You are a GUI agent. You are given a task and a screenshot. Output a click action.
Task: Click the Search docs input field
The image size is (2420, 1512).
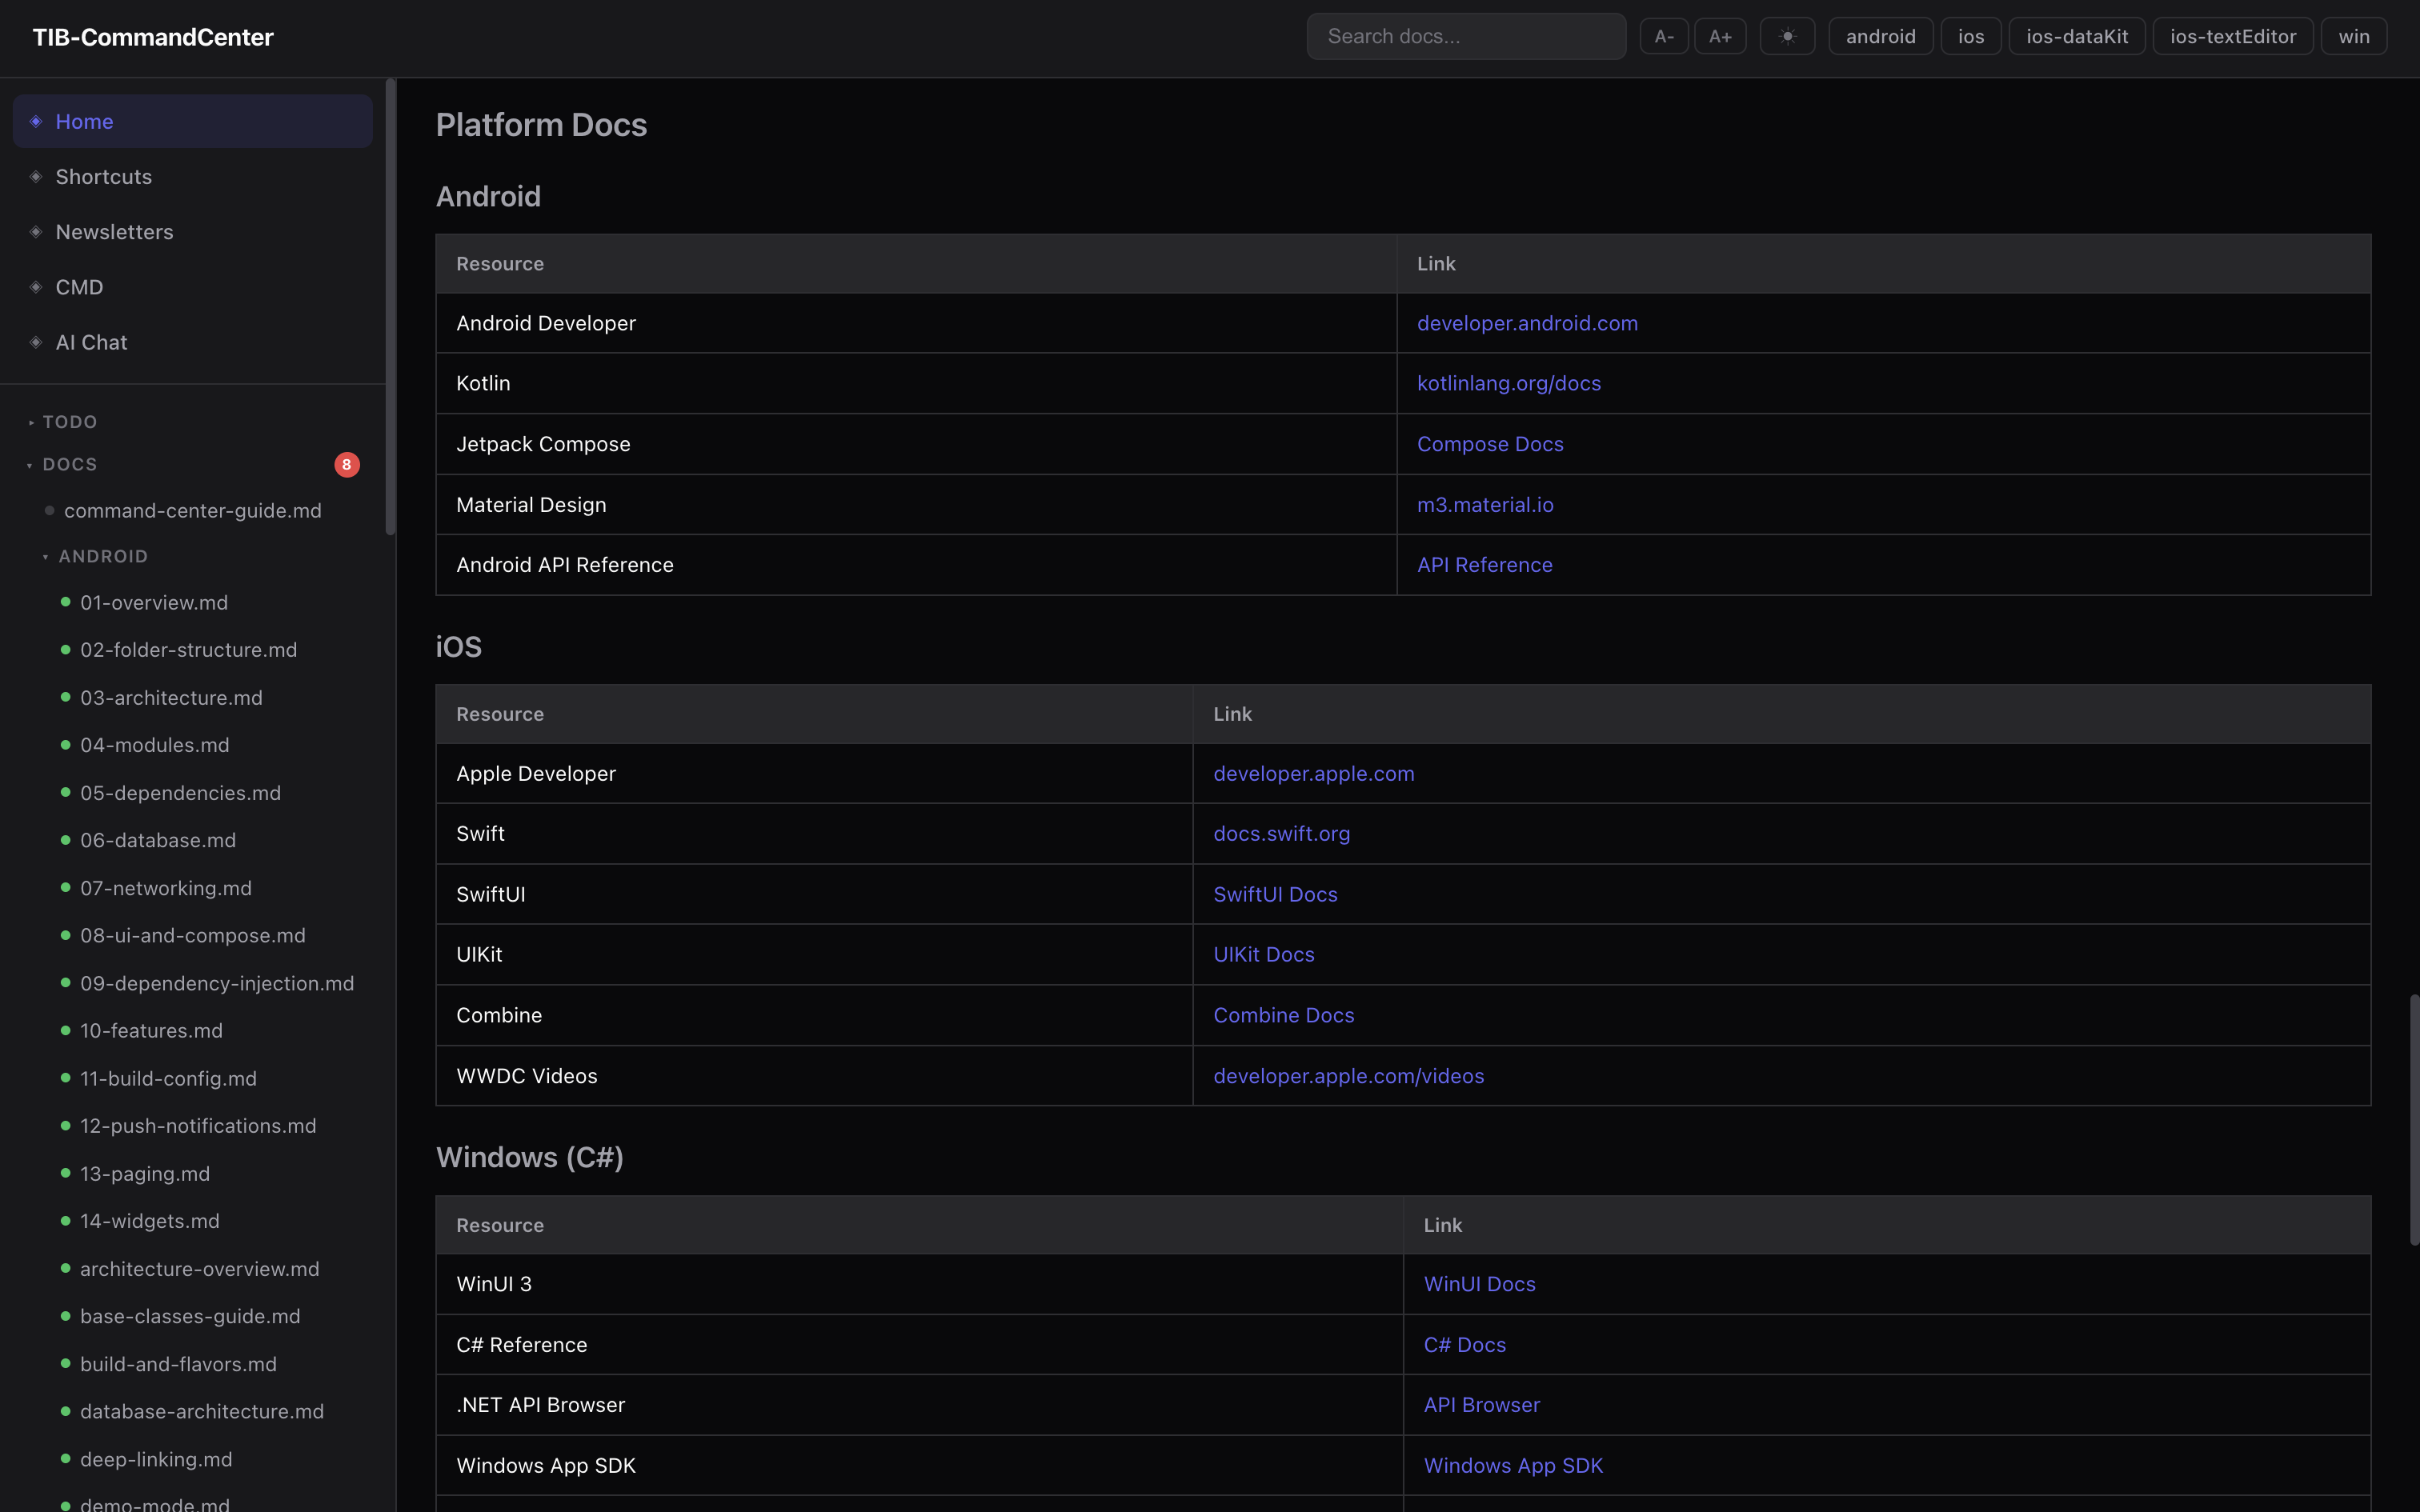point(1465,35)
